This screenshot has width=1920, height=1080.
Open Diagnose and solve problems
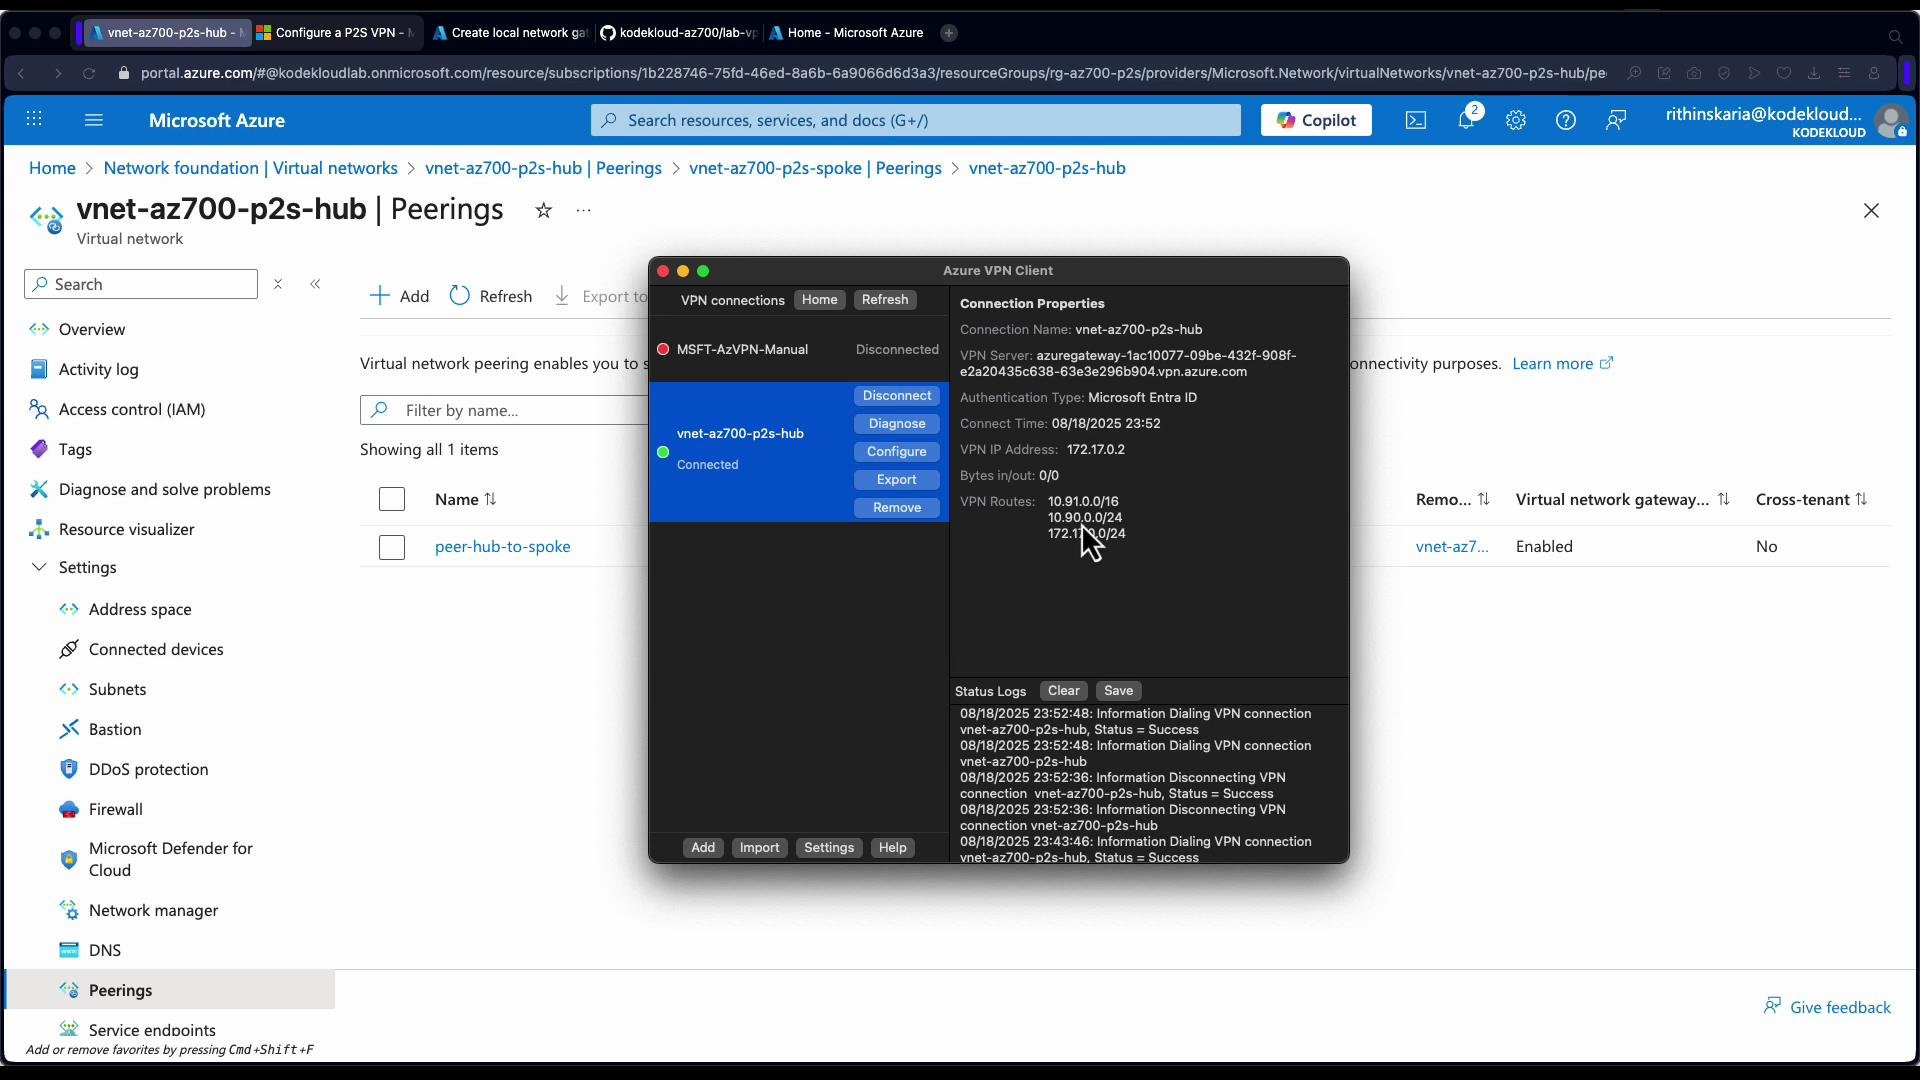pos(164,489)
